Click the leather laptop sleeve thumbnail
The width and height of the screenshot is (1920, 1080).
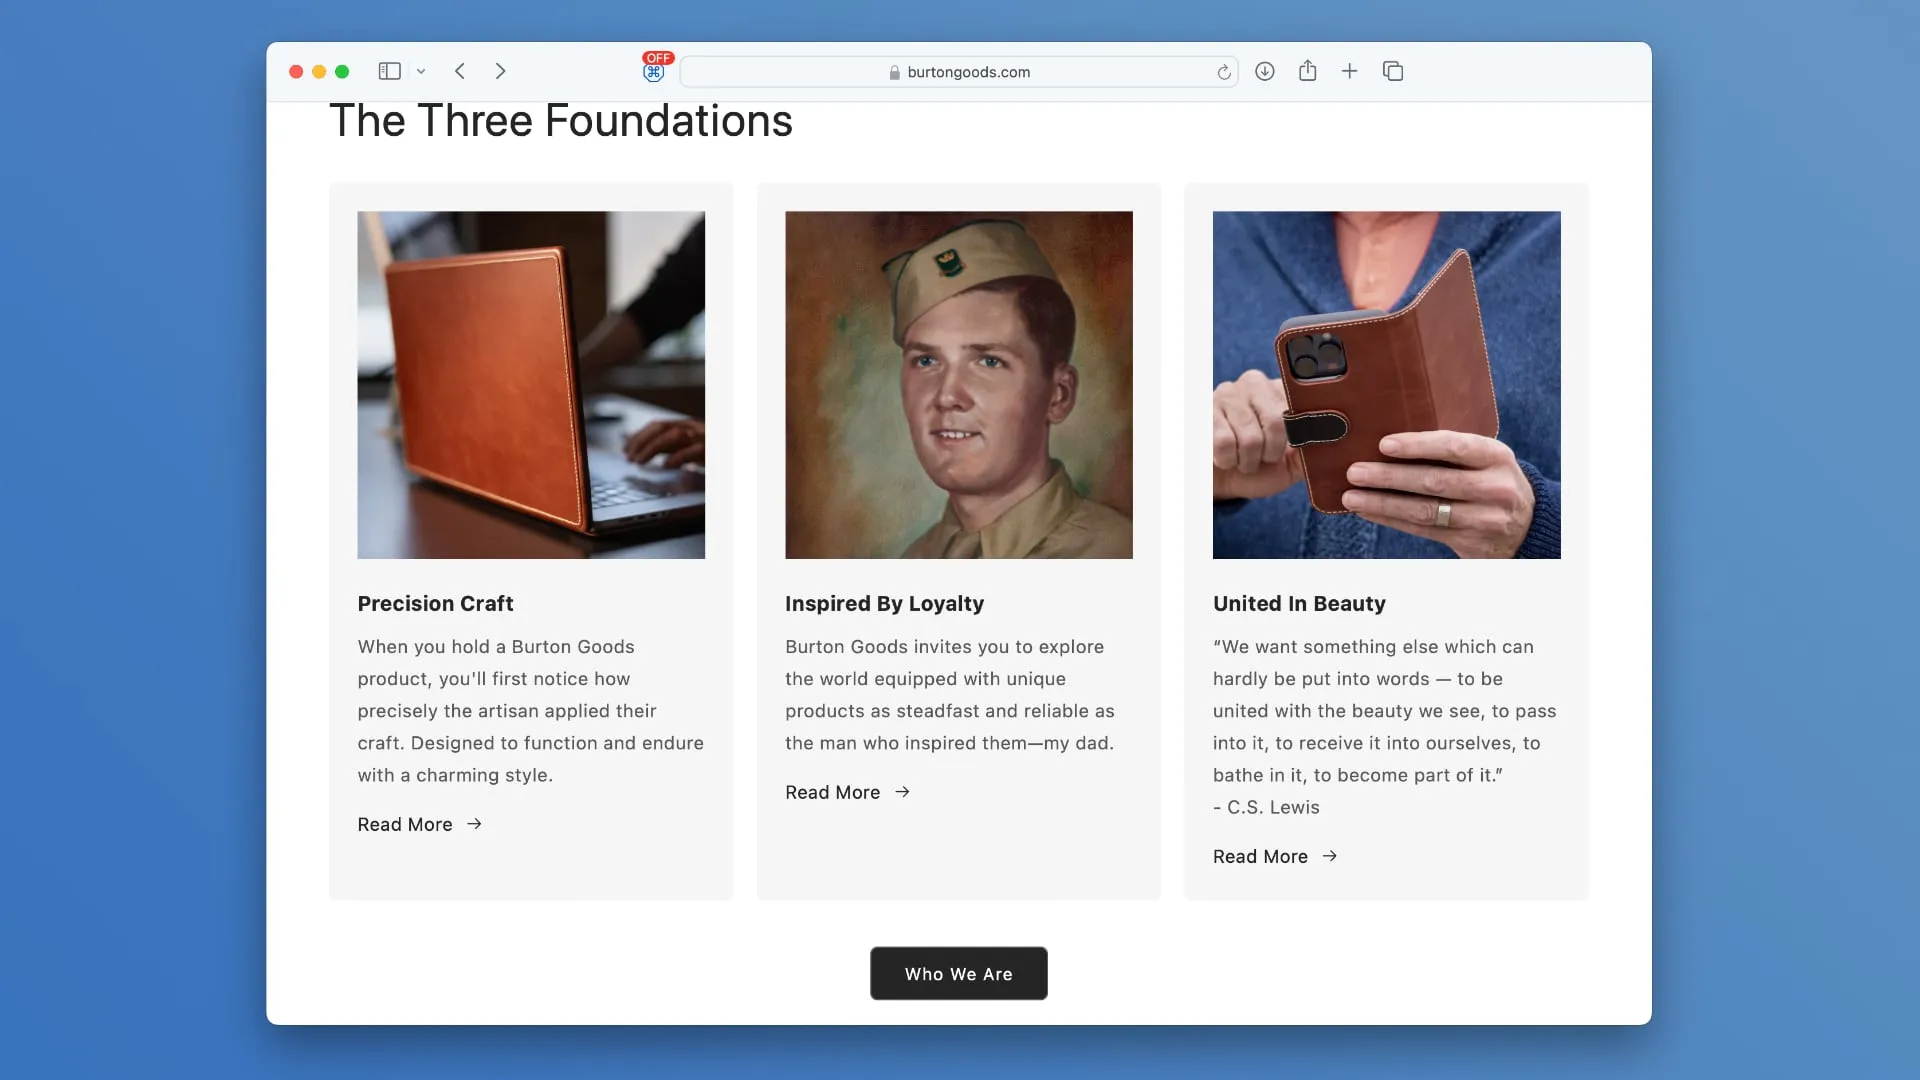point(530,384)
